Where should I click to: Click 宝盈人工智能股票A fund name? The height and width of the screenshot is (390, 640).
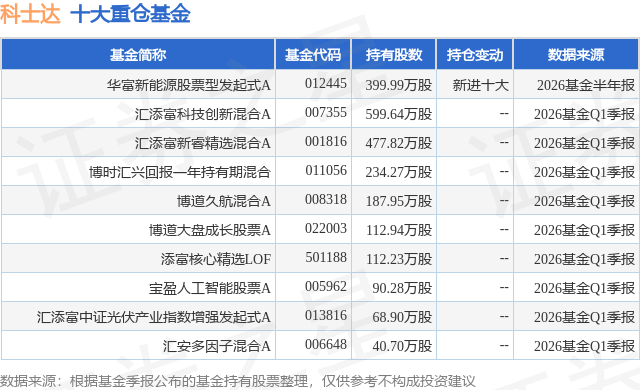[x=210, y=288]
